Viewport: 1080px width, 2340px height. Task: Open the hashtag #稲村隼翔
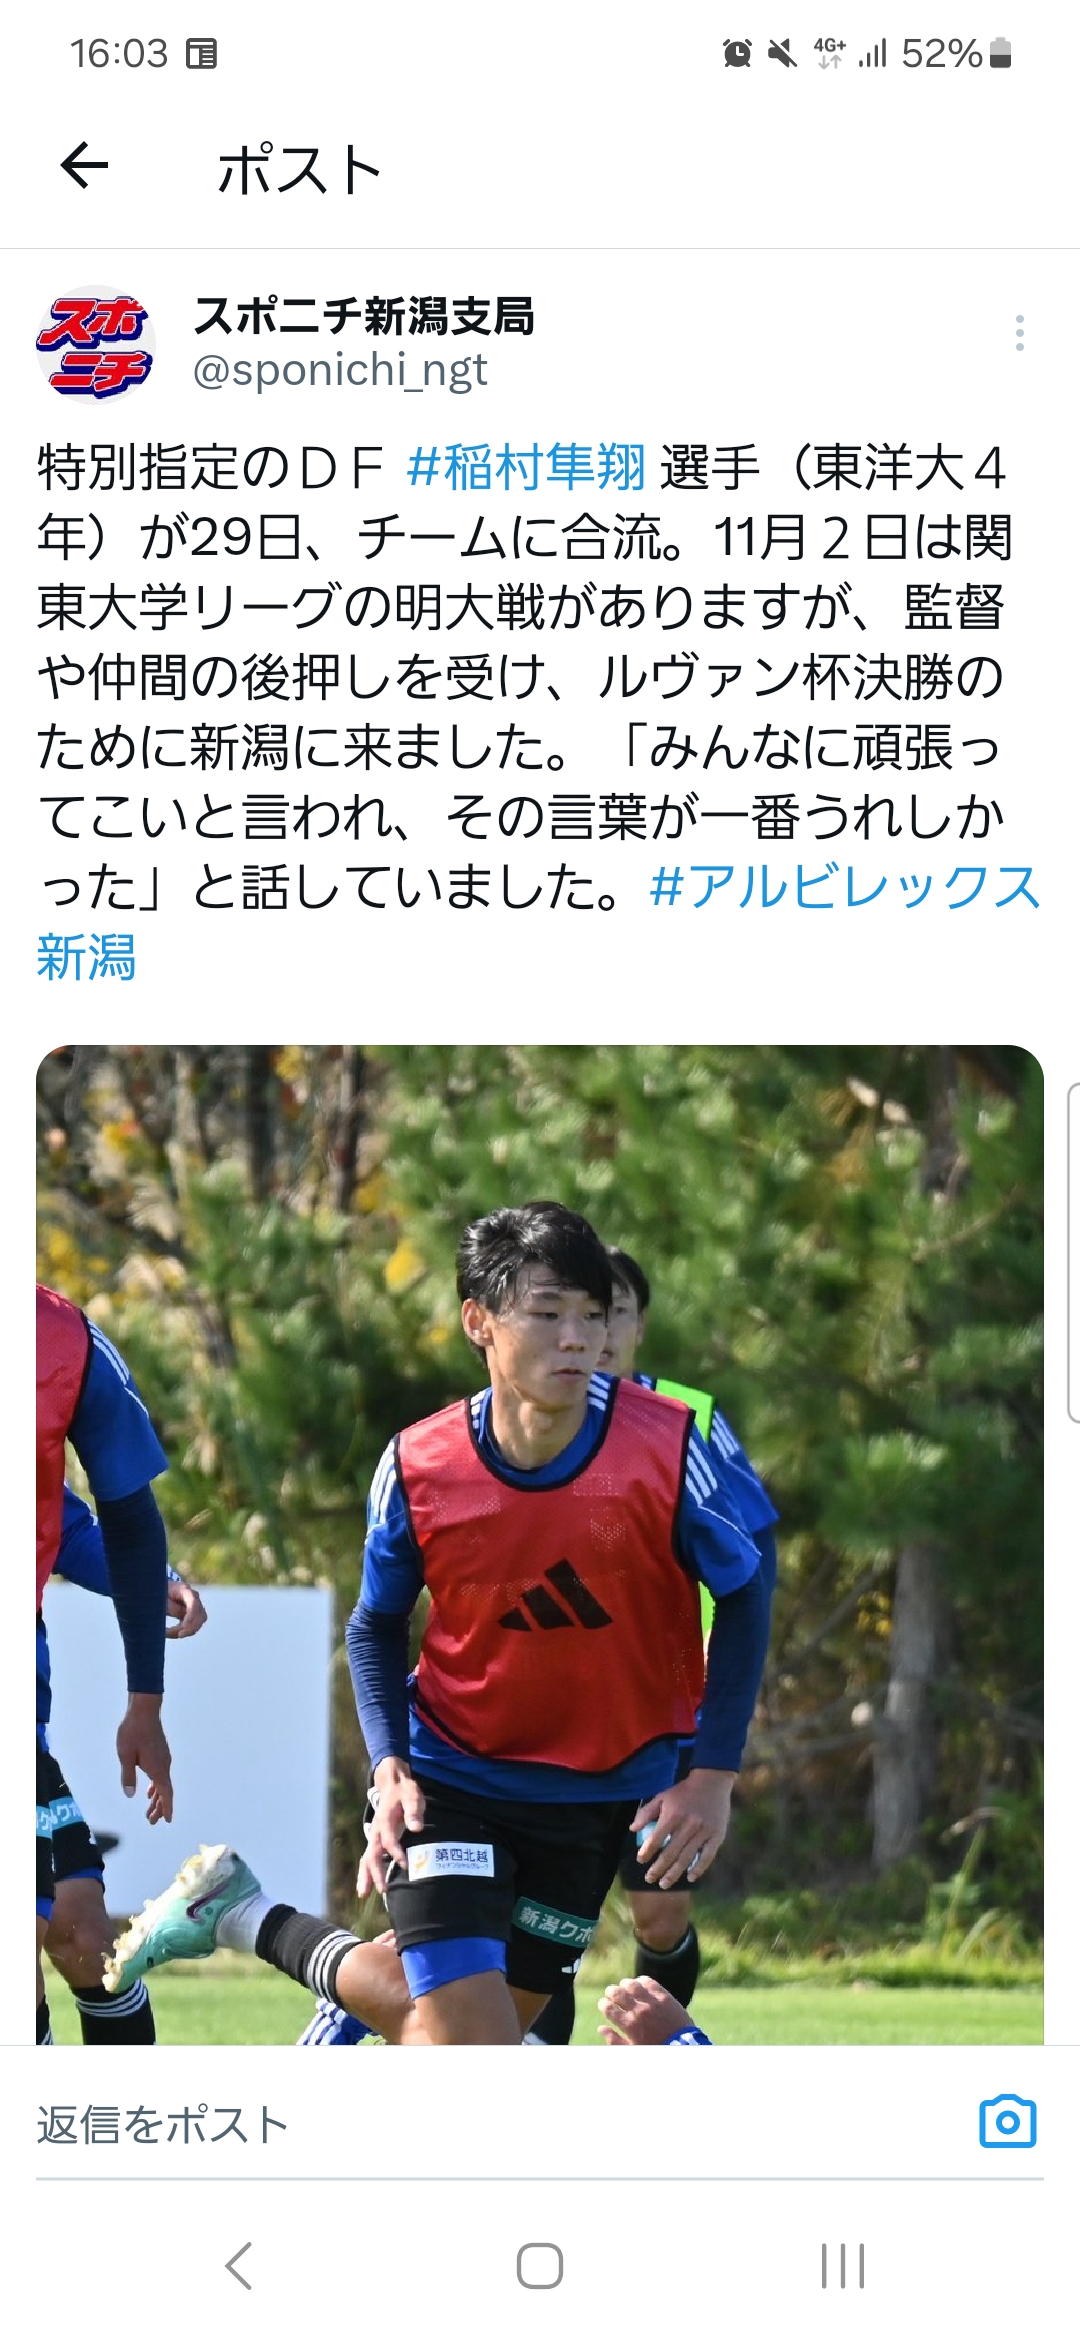click(x=527, y=468)
